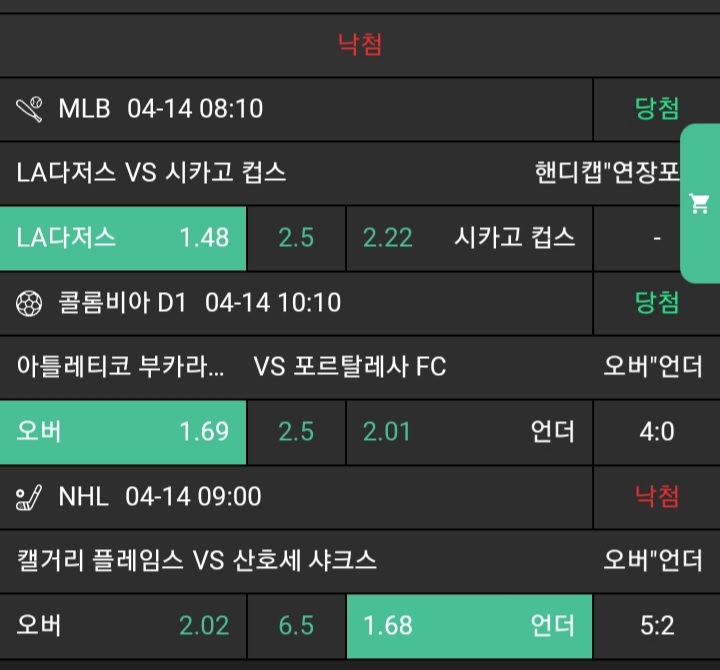Select the highlighted 언더 1.68 NHL option
This screenshot has height=670, width=720.
point(469,626)
